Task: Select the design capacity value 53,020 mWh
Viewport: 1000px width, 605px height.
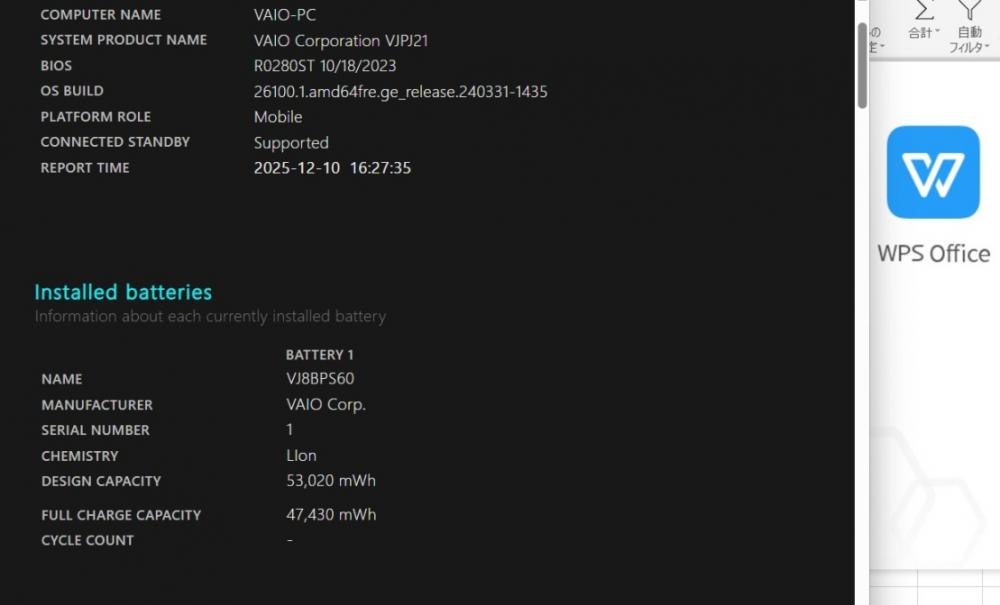Action: pos(331,481)
